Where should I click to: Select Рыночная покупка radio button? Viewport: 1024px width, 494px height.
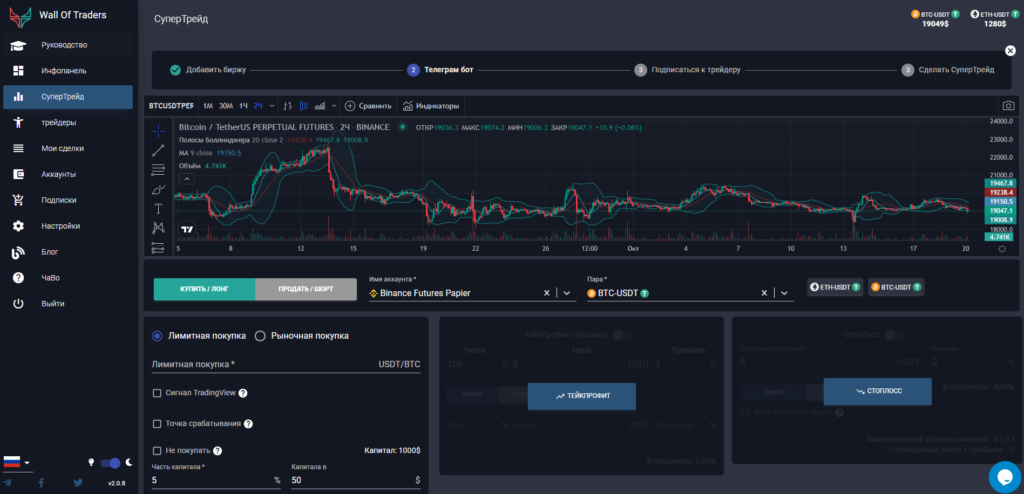(x=260, y=336)
